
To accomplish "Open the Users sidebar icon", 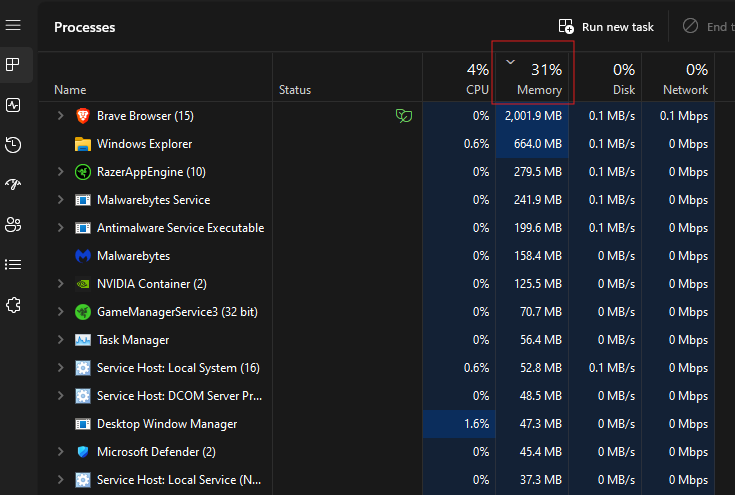I will point(13,225).
